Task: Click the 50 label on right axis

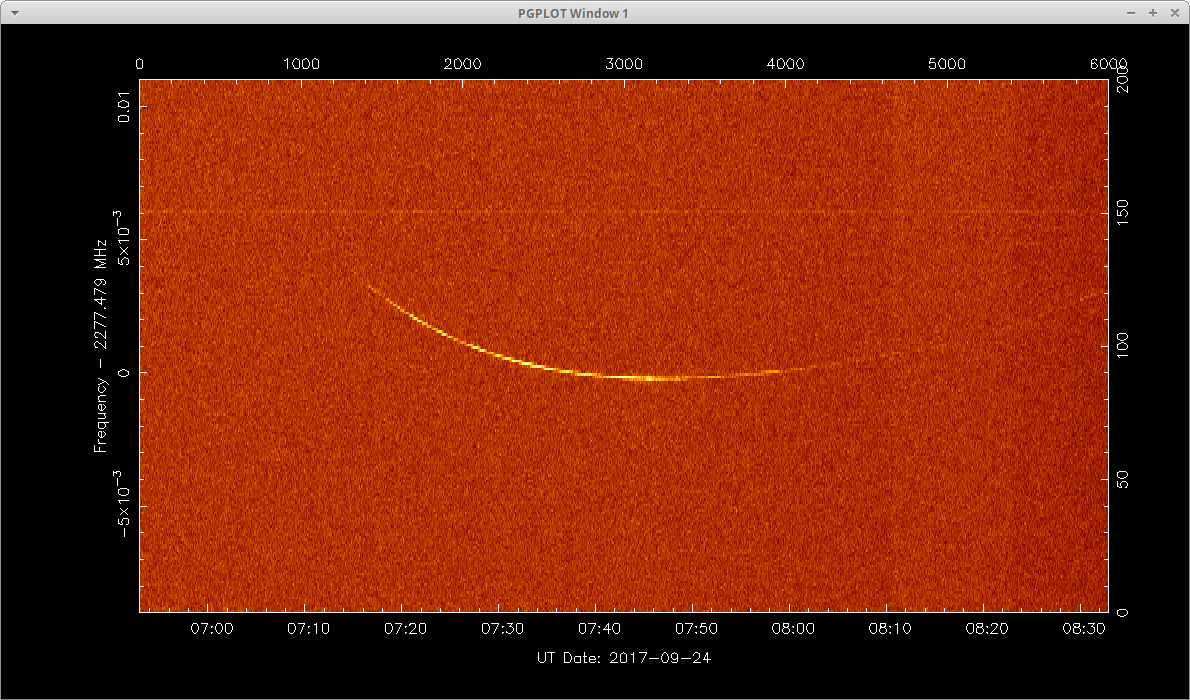Action: [x=1122, y=480]
